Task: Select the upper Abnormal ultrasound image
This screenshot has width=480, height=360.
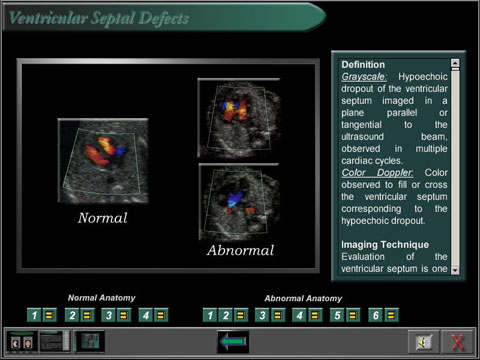Action: 239,118
